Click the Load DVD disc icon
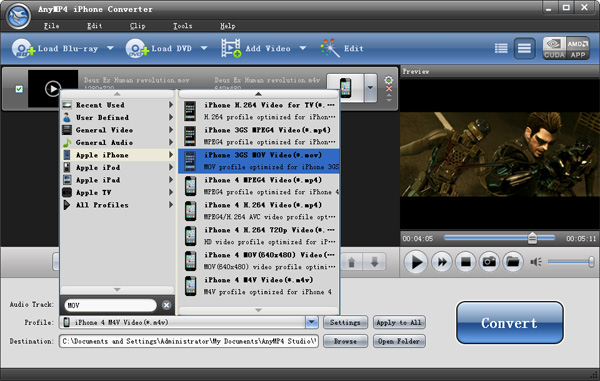 point(137,49)
